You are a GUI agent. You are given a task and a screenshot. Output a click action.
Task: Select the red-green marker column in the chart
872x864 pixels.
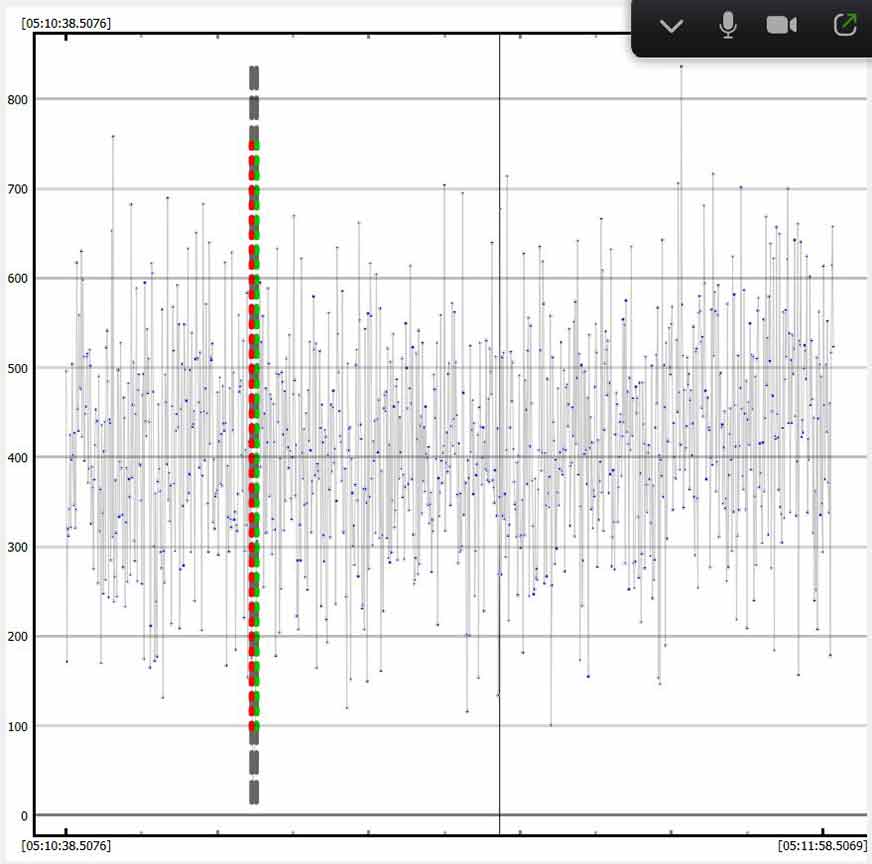254,435
